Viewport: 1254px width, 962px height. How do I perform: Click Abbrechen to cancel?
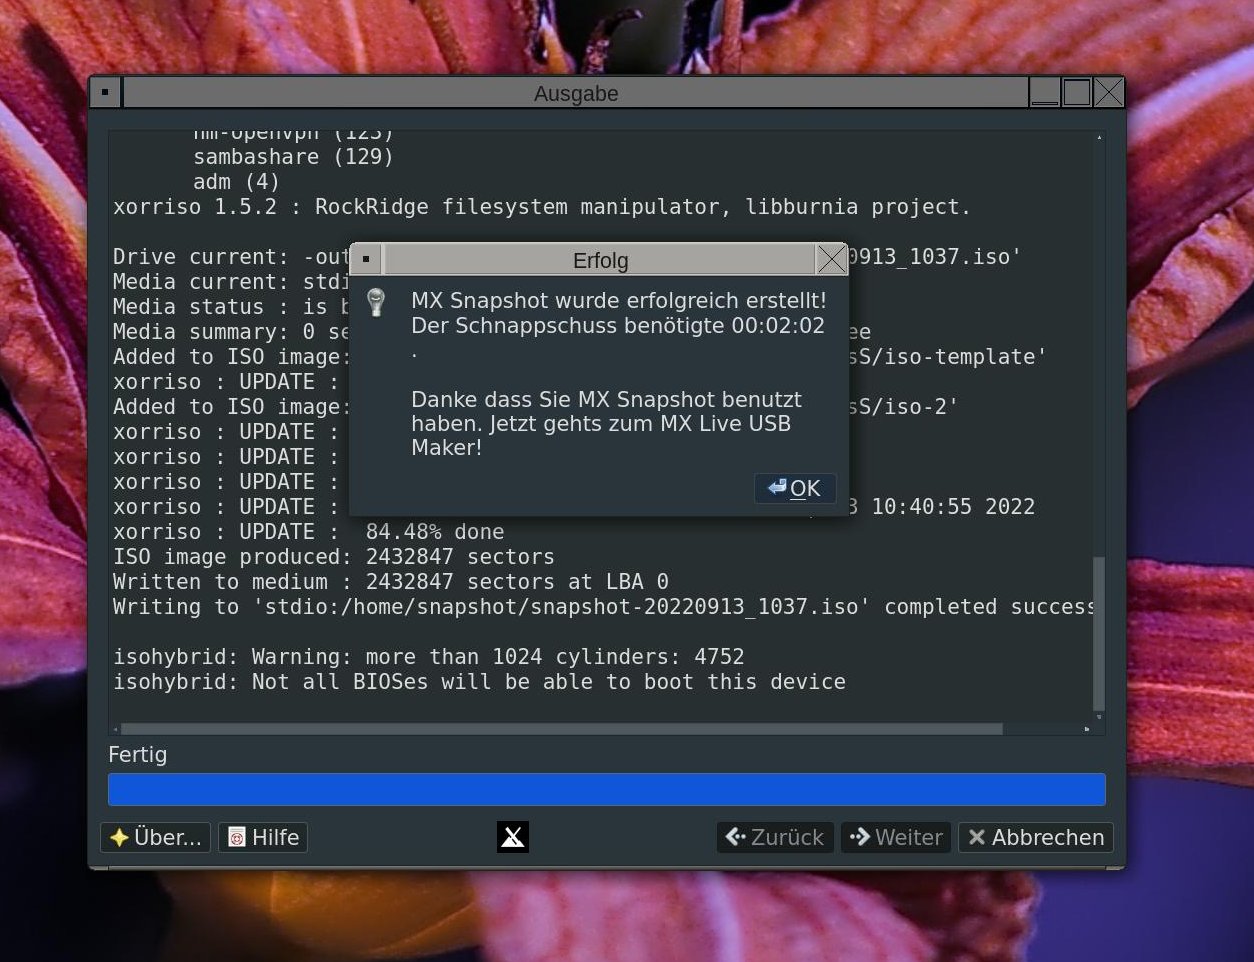tap(1036, 837)
